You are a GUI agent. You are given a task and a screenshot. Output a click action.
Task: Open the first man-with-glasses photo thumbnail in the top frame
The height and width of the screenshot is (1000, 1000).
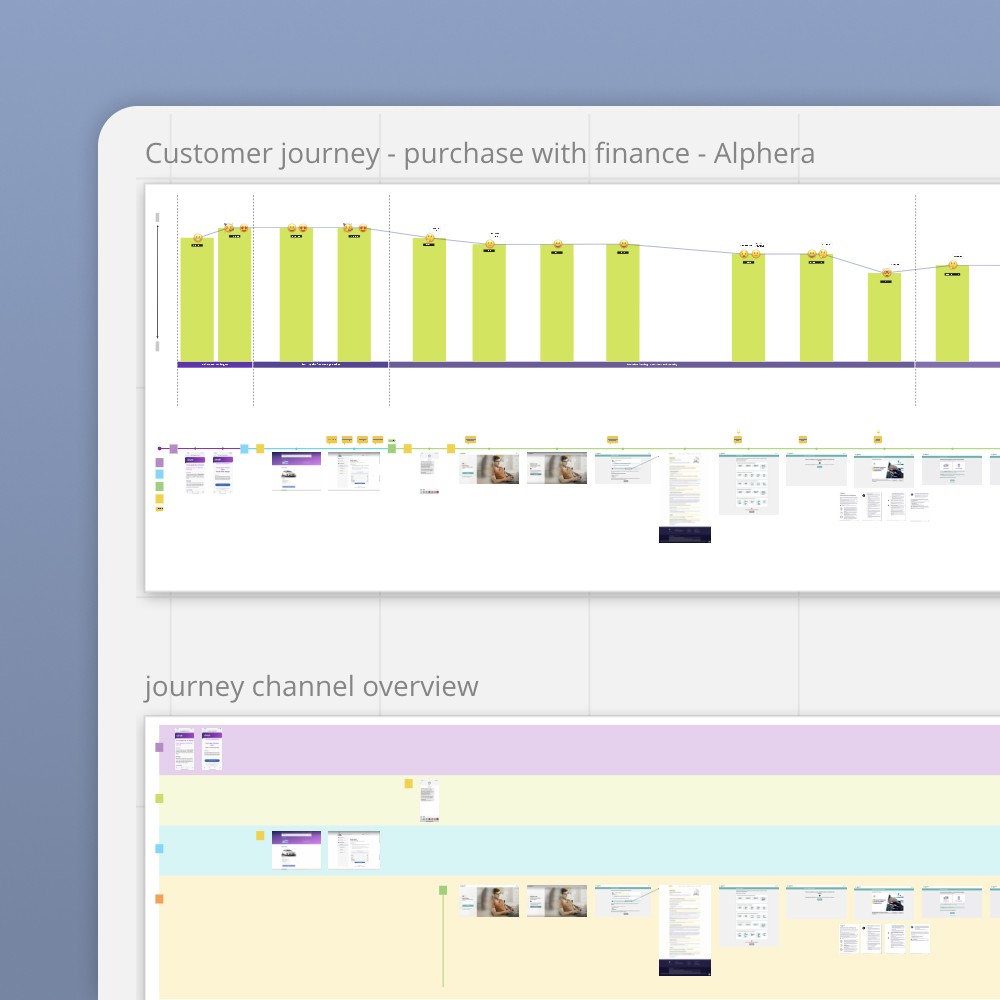pos(489,469)
